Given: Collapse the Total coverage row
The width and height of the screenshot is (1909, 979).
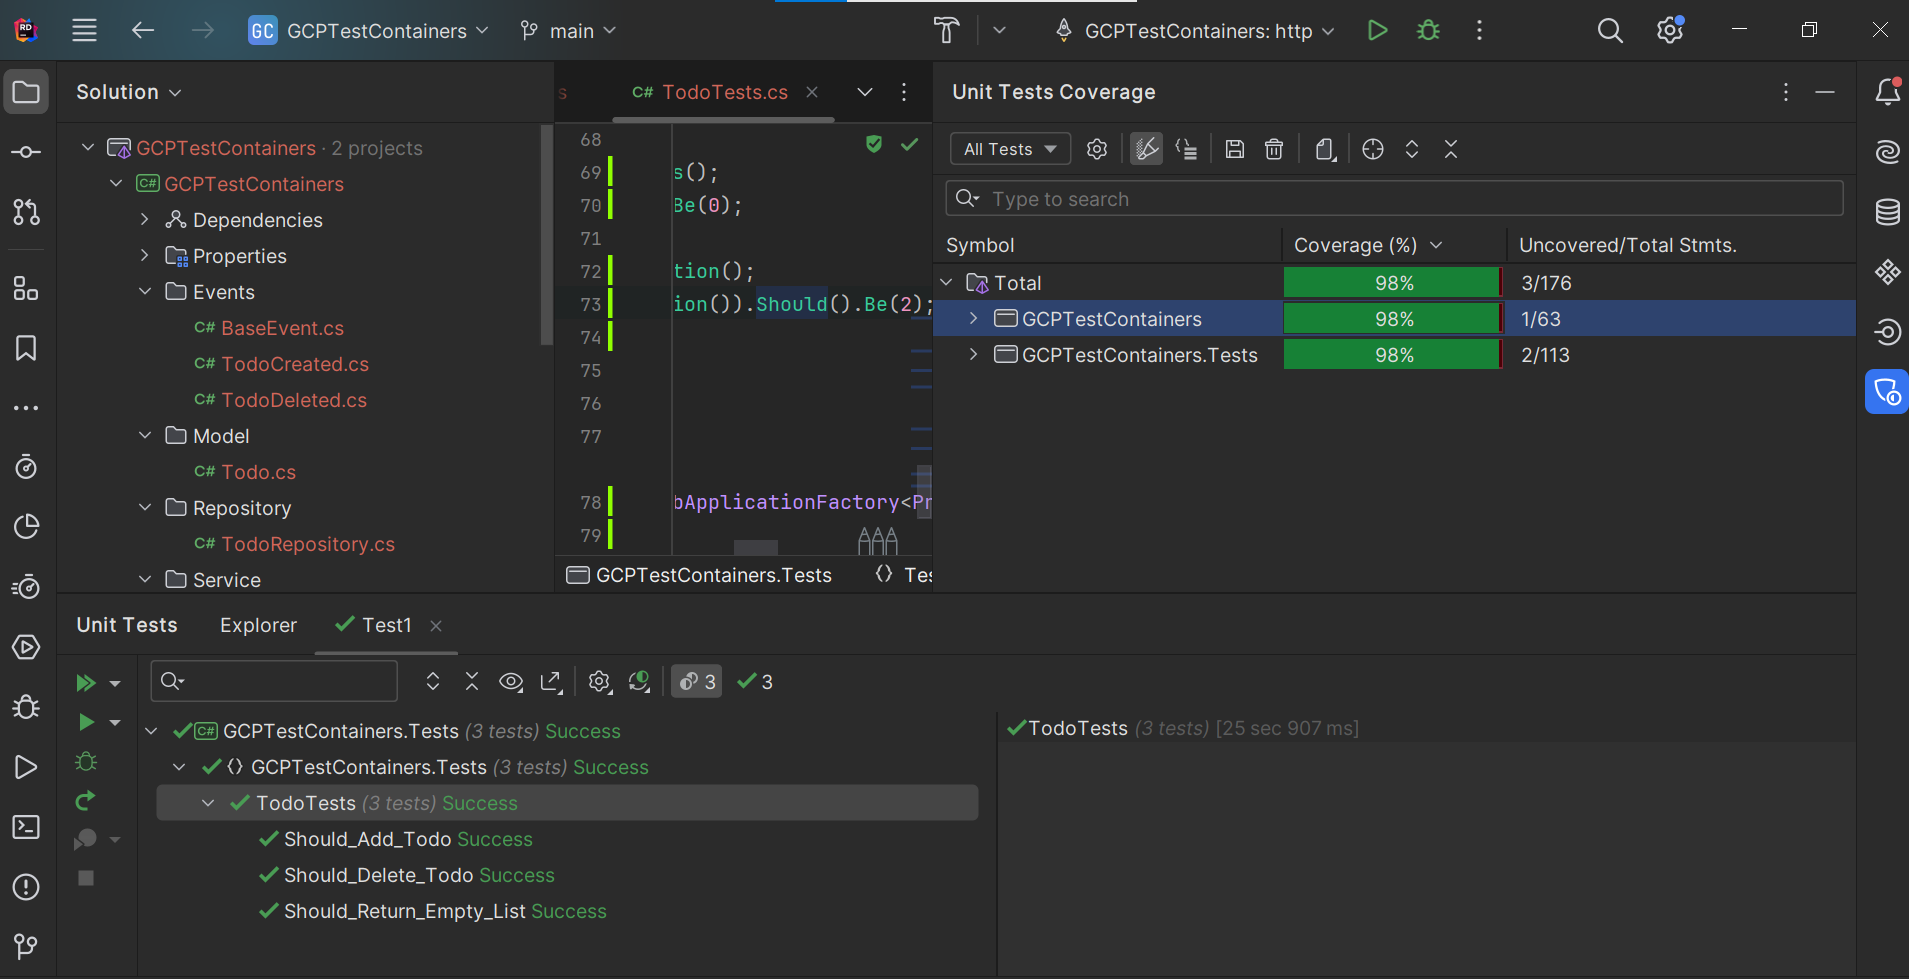Looking at the screenshot, I should [x=947, y=283].
